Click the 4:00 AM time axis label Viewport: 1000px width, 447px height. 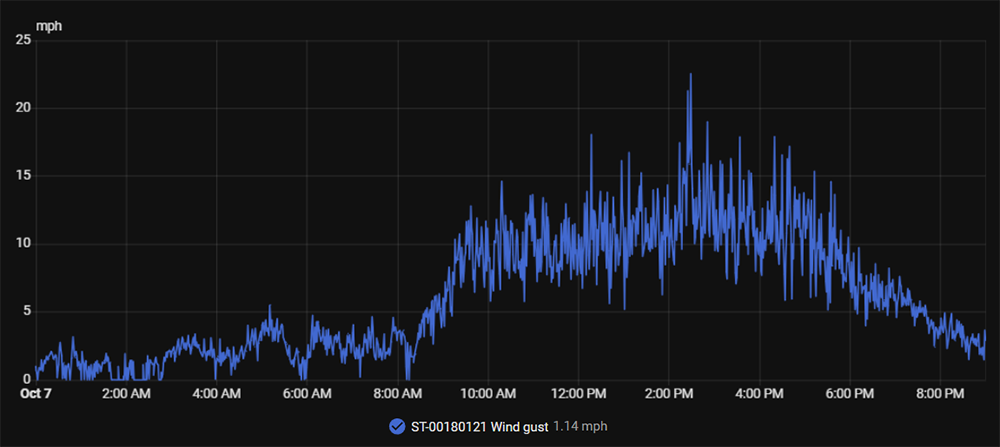click(217, 395)
